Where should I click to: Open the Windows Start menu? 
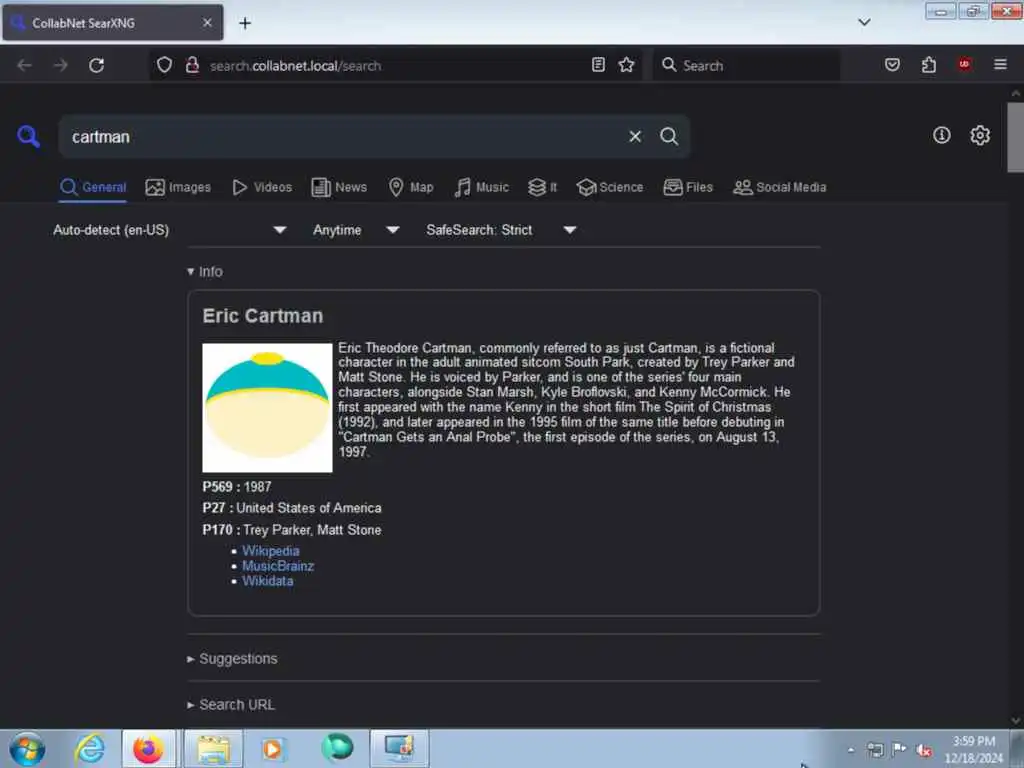coord(27,749)
